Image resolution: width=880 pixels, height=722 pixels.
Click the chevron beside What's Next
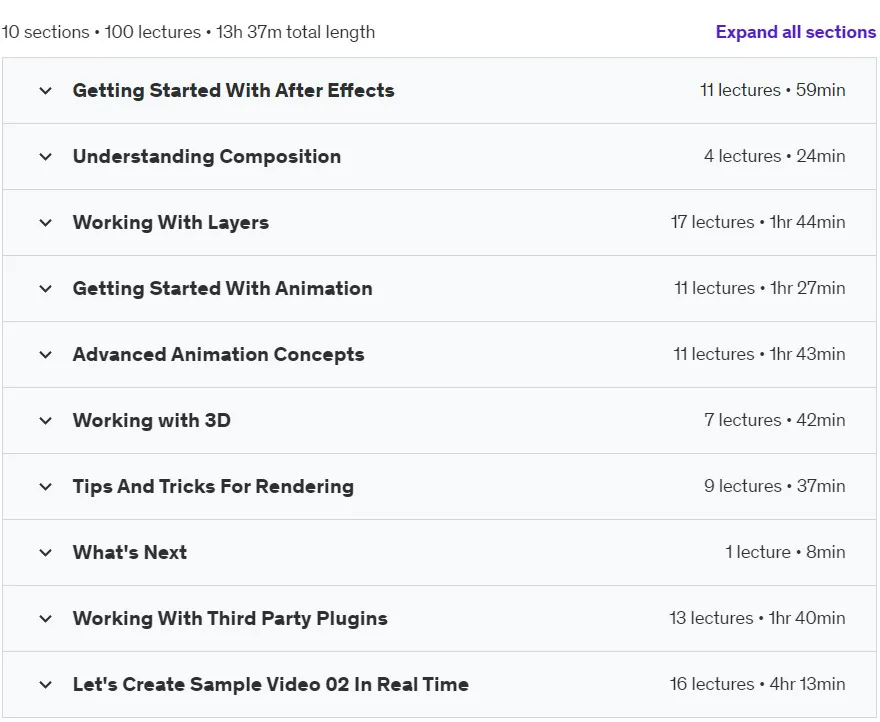[45, 552]
